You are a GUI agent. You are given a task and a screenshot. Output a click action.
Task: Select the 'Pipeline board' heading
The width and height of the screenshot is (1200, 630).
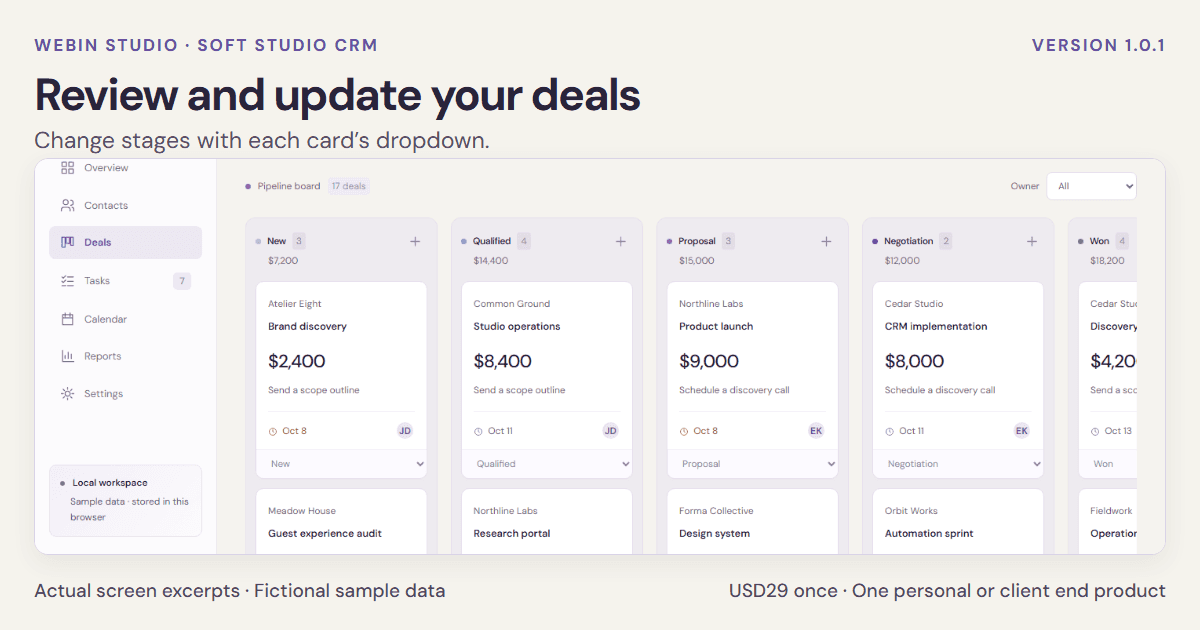point(289,186)
